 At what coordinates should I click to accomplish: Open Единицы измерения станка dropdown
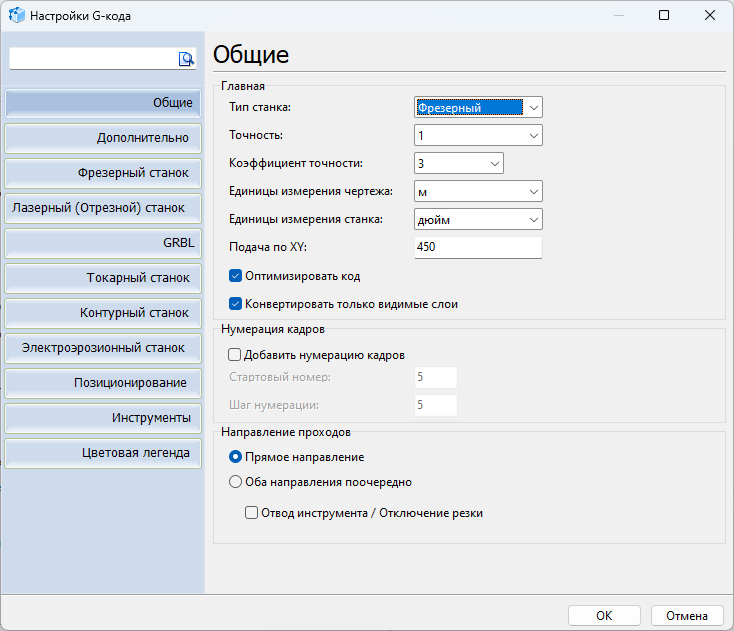click(x=478, y=220)
